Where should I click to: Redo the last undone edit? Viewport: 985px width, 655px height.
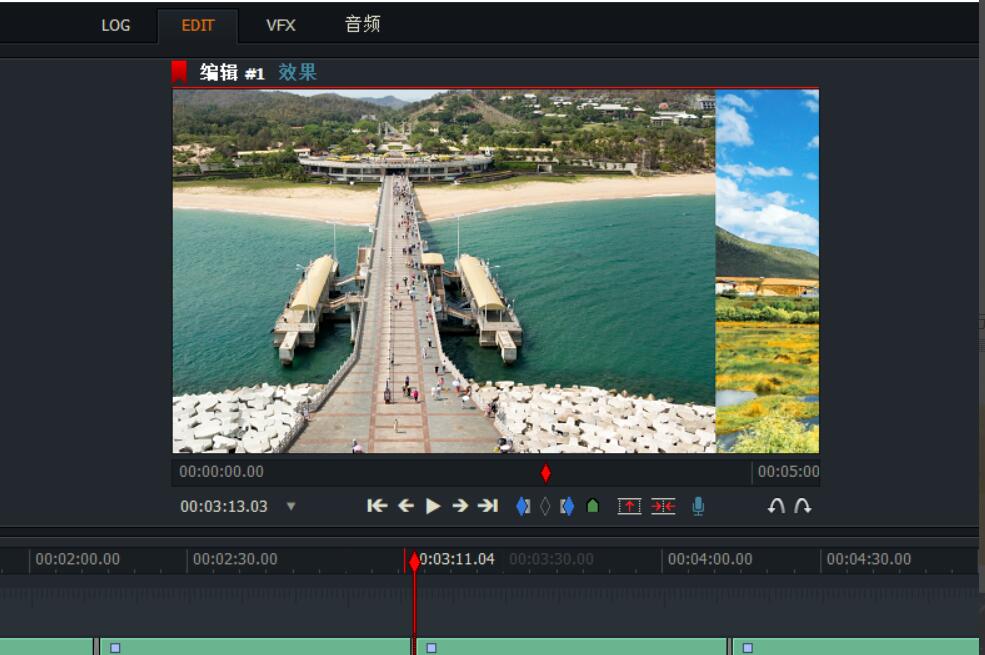(x=802, y=506)
